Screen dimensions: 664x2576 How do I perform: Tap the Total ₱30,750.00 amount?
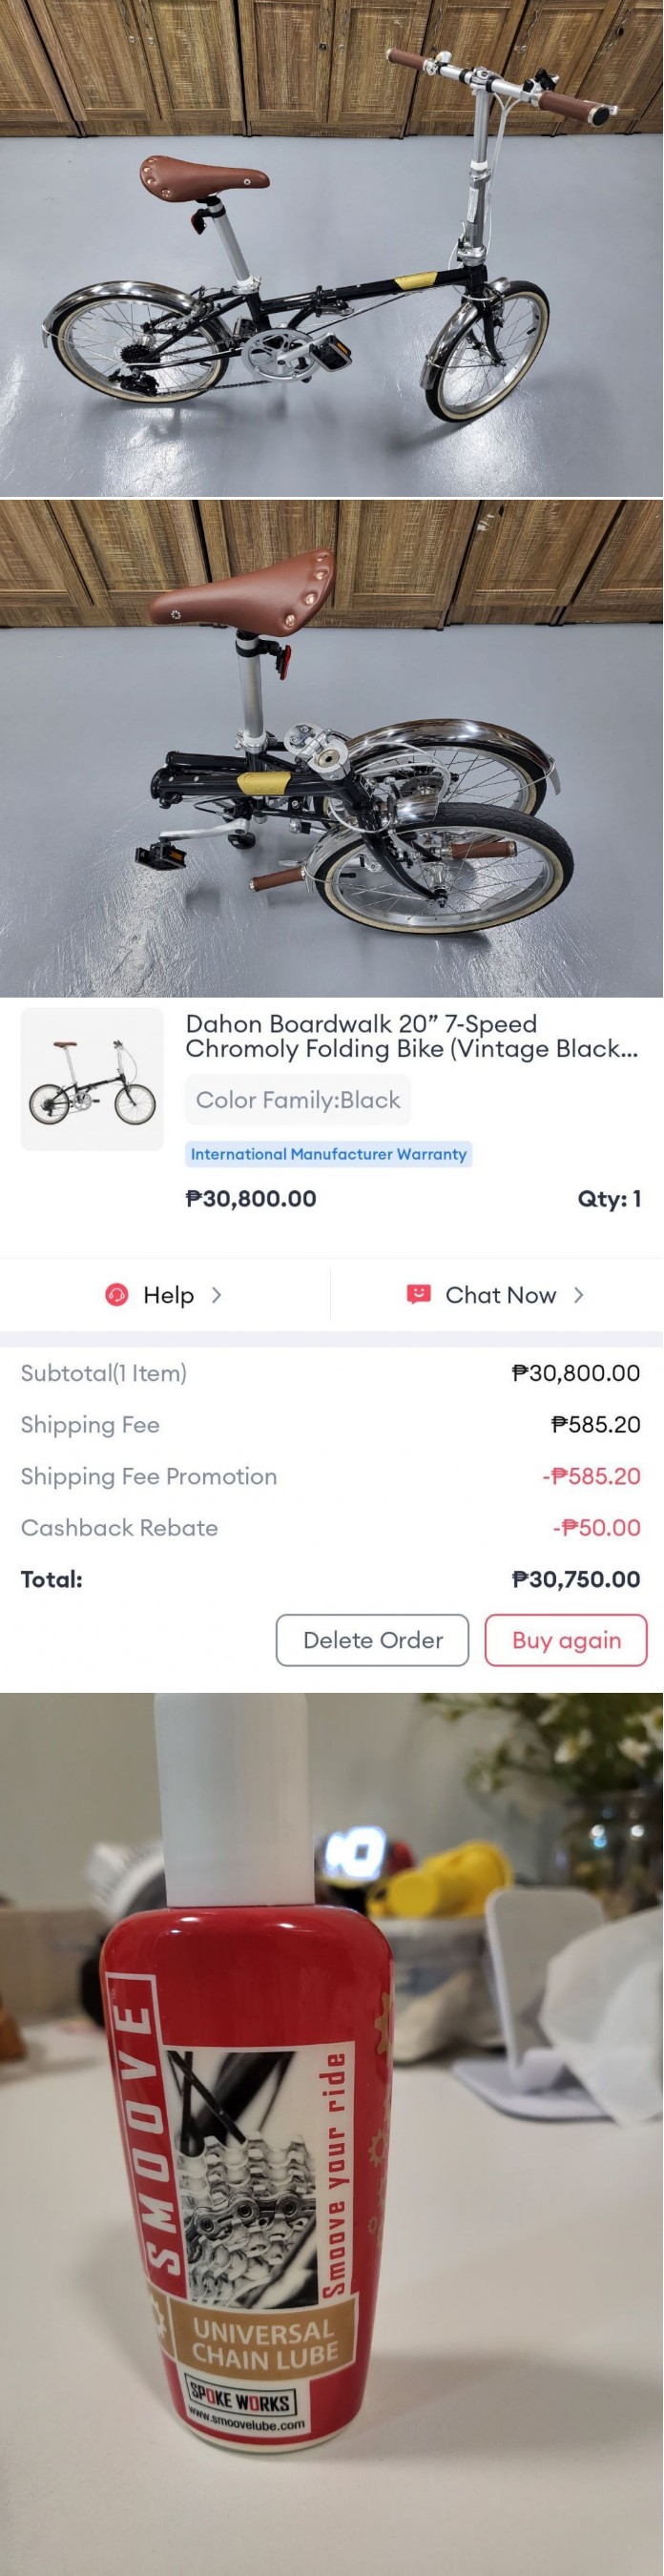click(x=576, y=1579)
